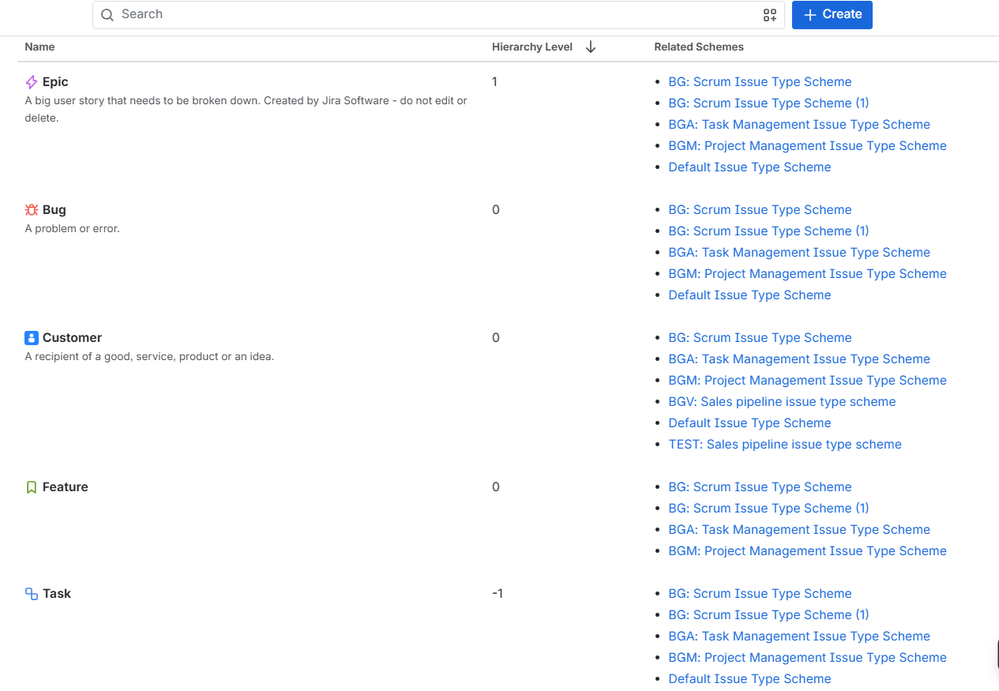This screenshot has height=691, width=999.
Task: Focus the Search input field
Action: click(x=438, y=15)
